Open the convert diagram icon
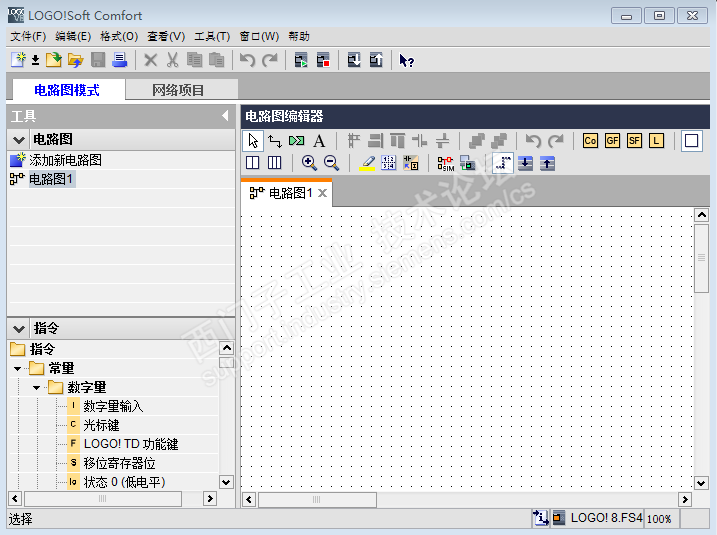The height and width of the screenshot is (535, 717). [x=411, y=163]
